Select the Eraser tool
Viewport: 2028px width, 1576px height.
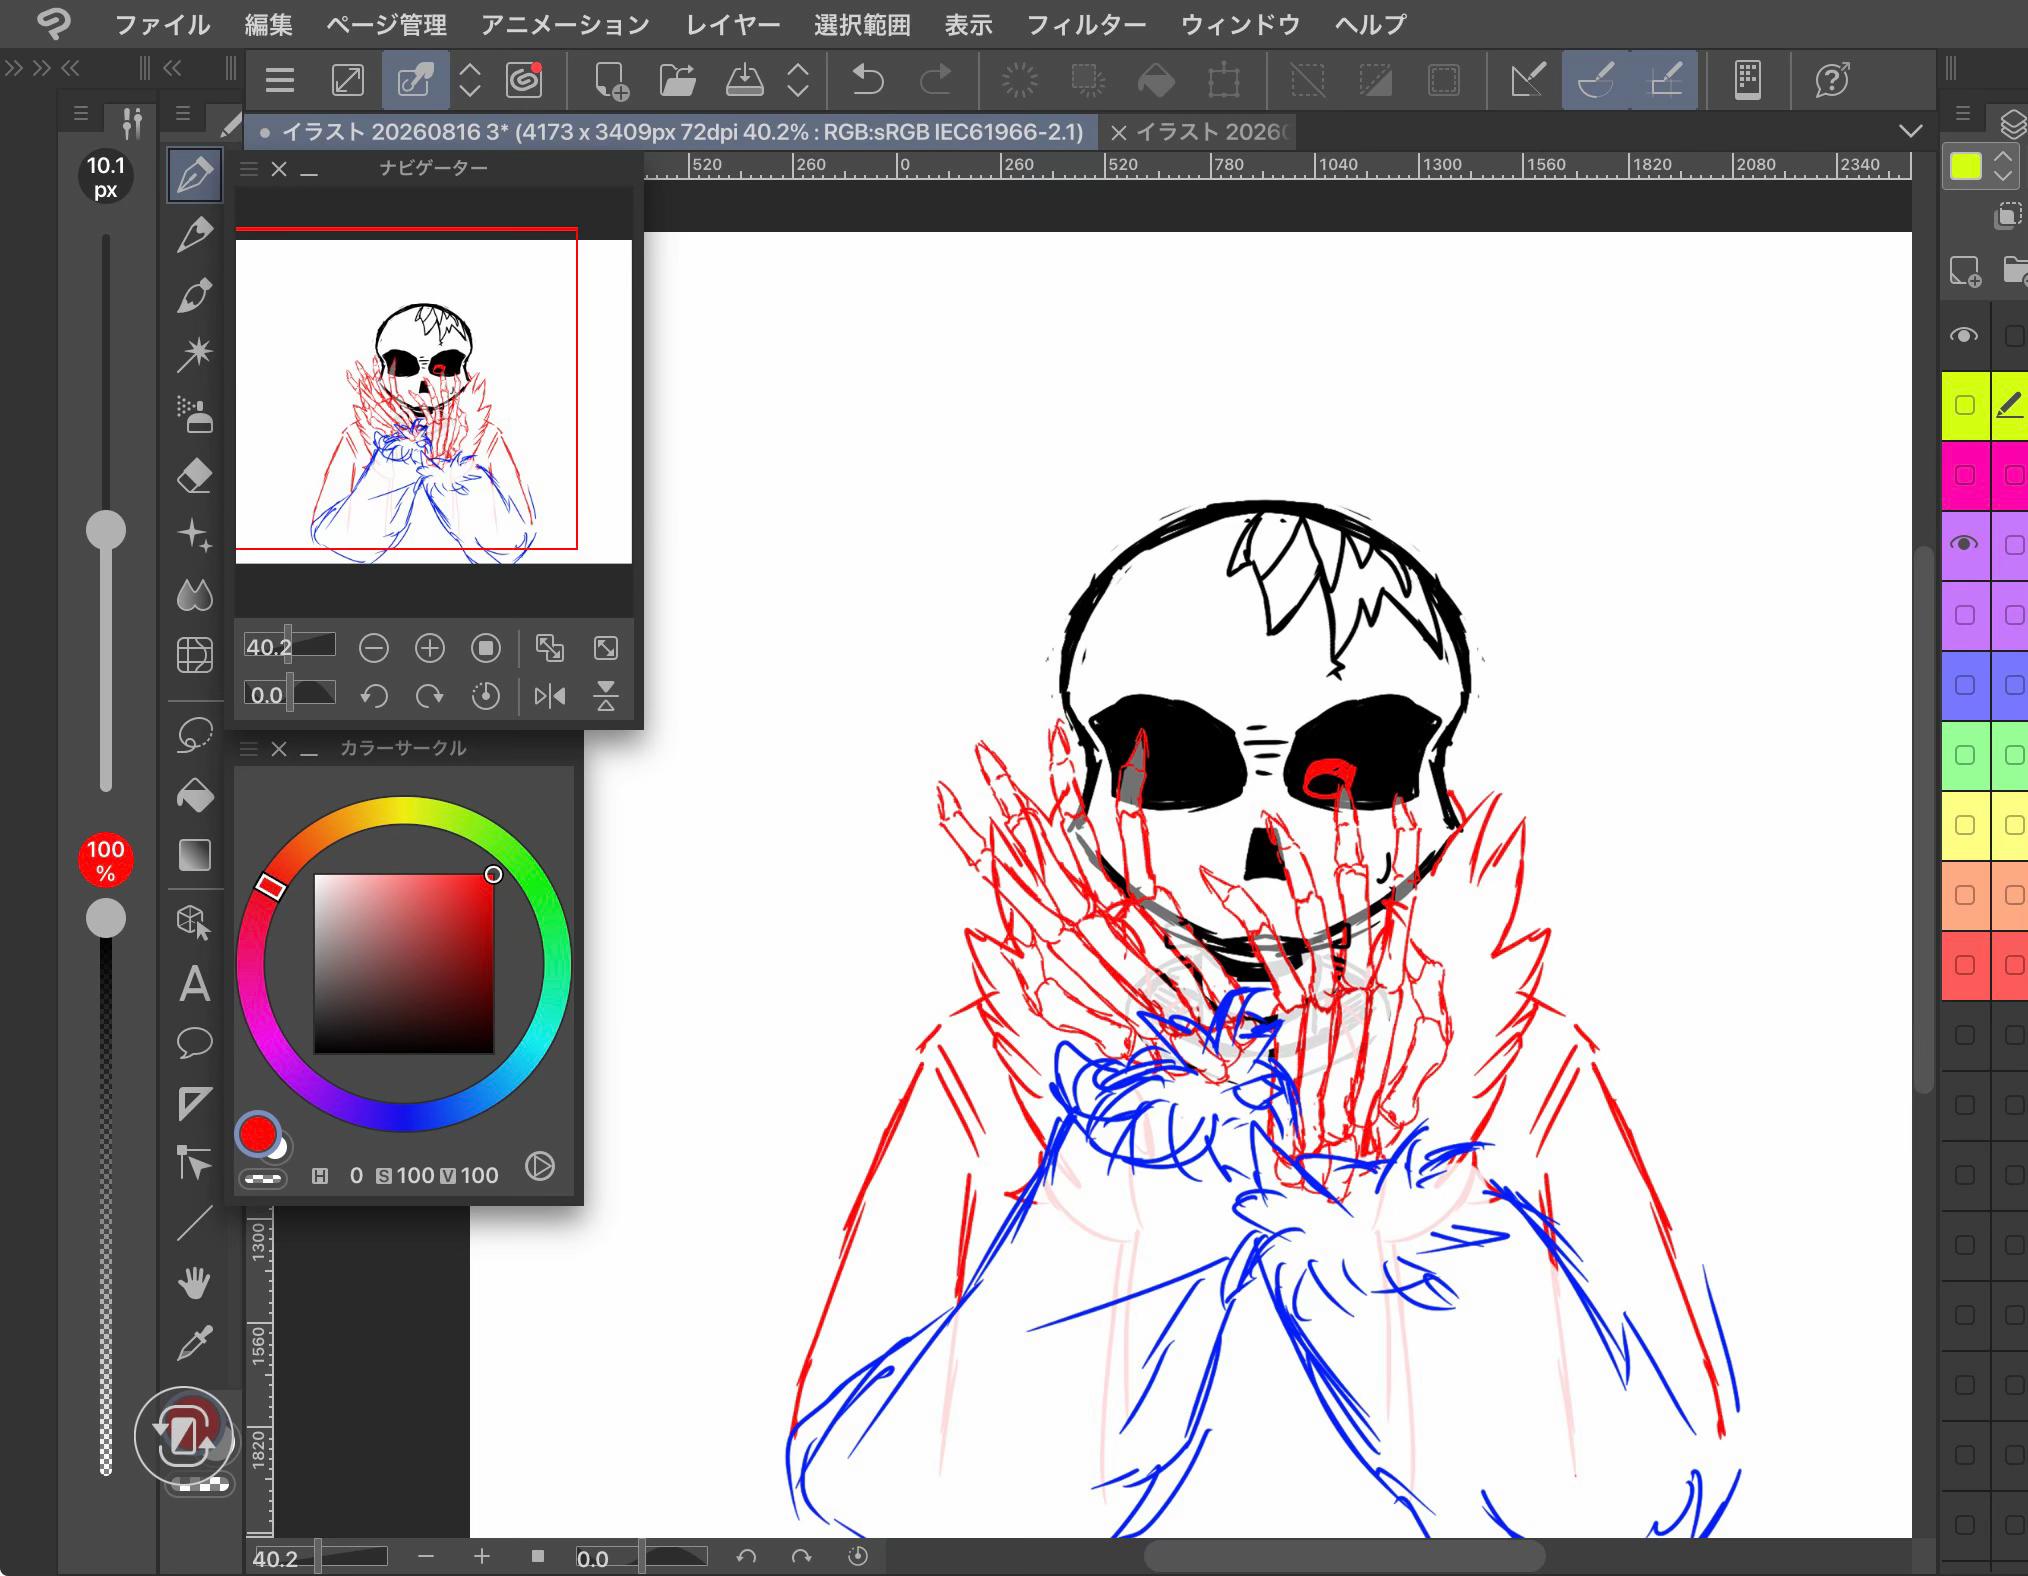tap(194, 475)
